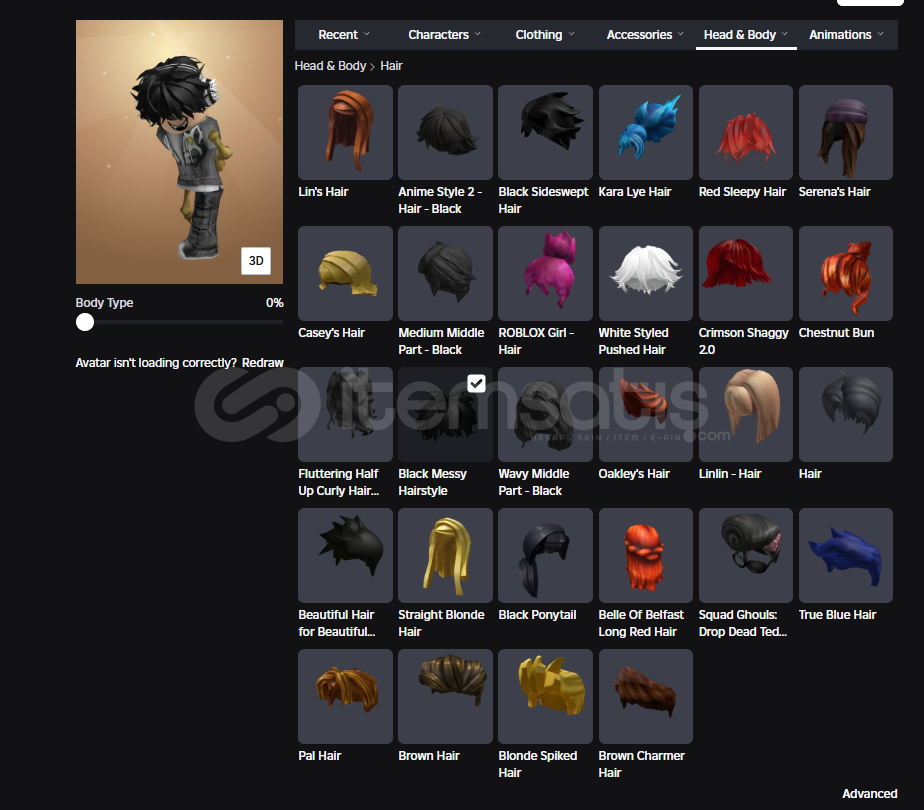Click the Kara Lye Hair name label

[635, 192]
